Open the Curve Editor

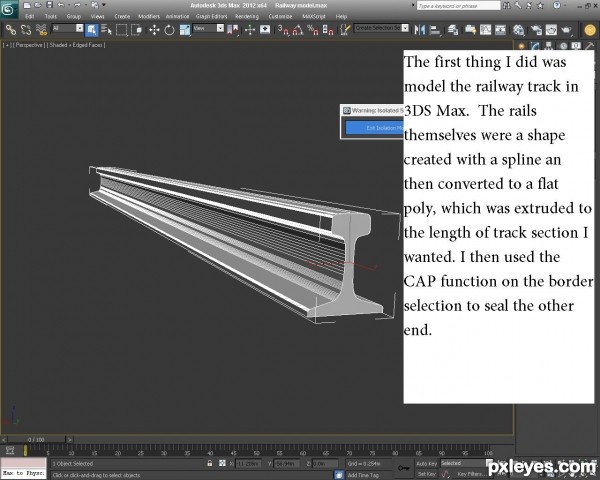485,30
